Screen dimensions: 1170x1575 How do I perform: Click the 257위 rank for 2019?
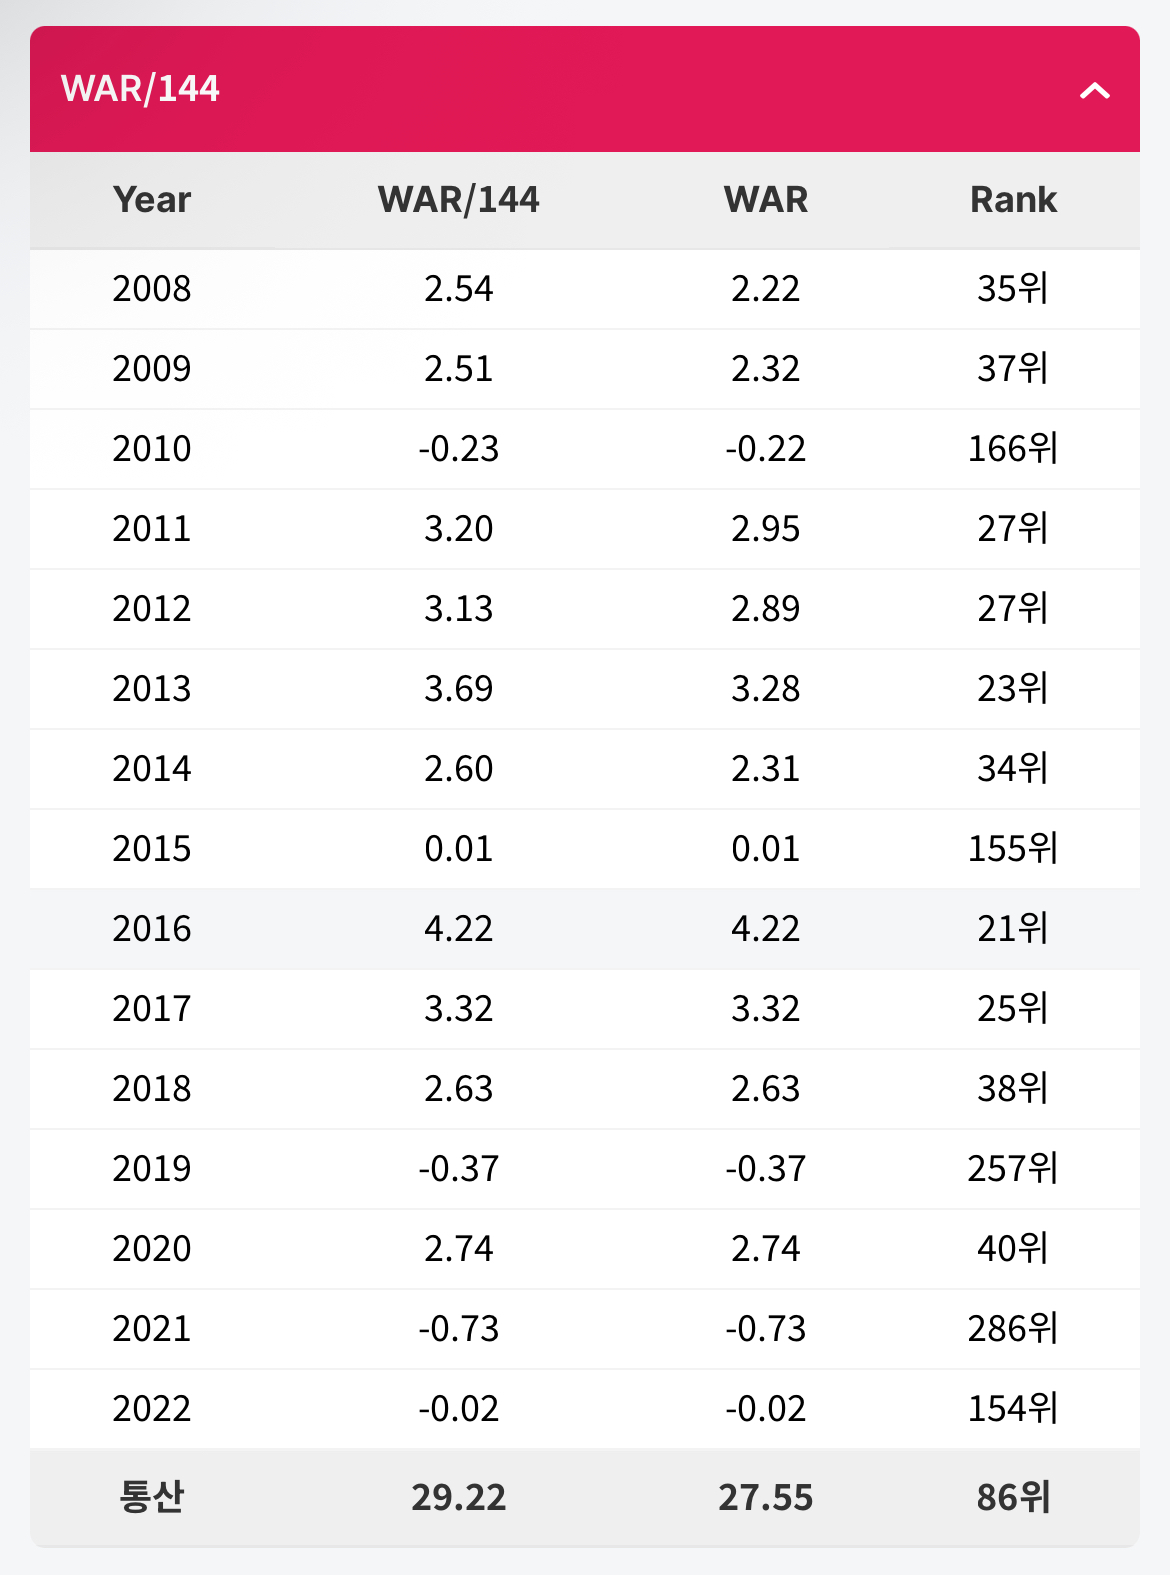coord(1012,1169)
